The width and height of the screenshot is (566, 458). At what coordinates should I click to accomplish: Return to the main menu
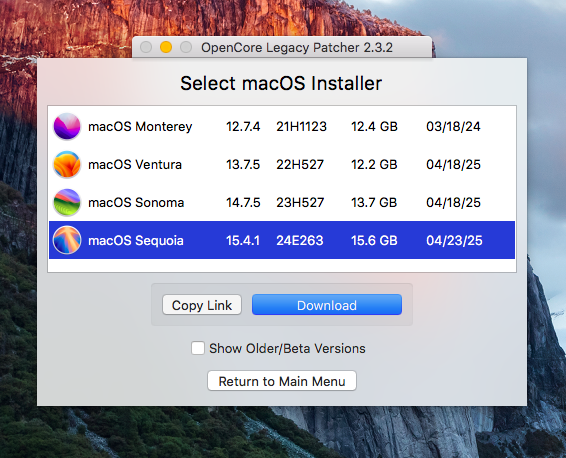click(282, 381)
